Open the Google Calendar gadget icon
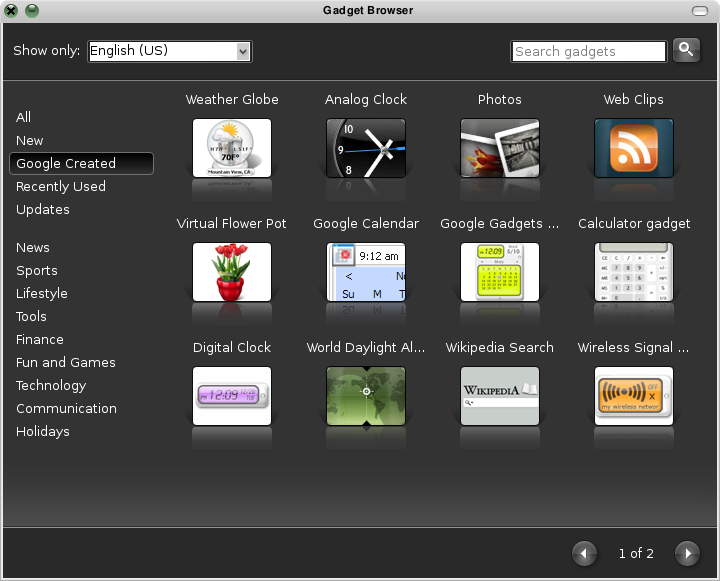The width and height of the screenshot is (720, 581). click(x=366, y=272)
